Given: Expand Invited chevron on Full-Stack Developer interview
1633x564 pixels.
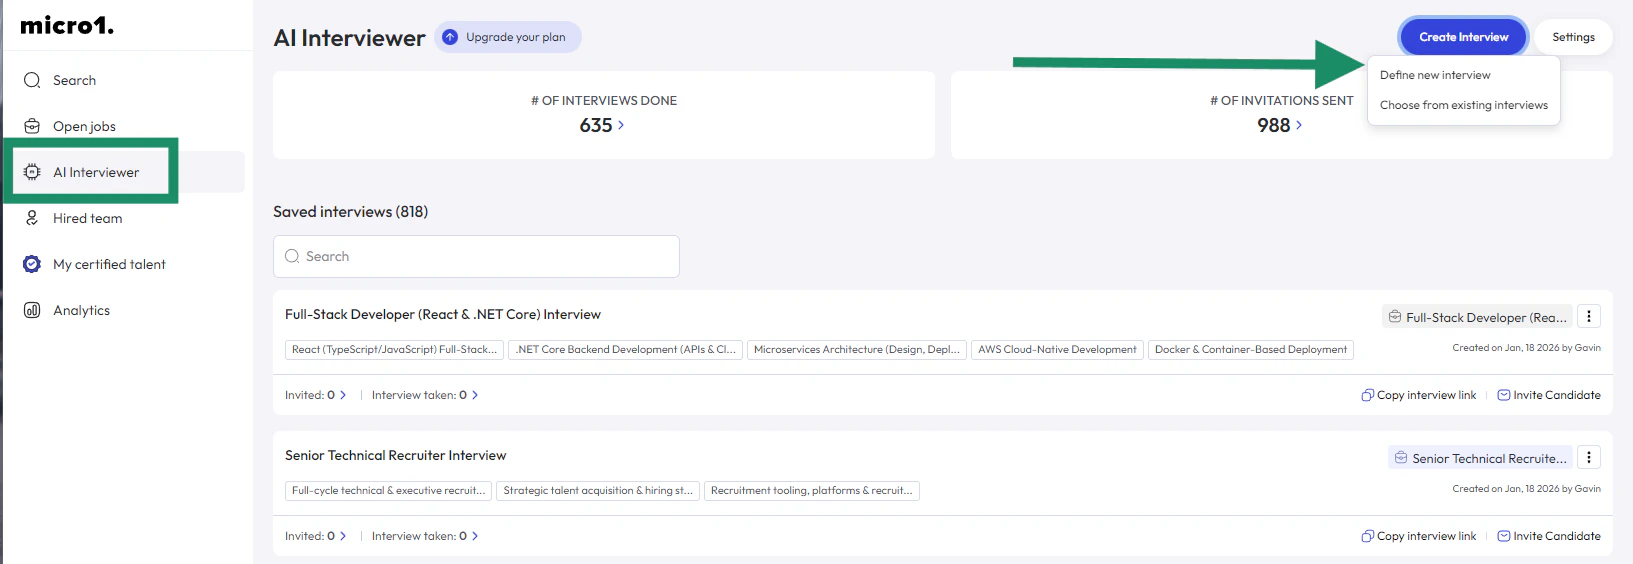Looking at the screenshot, I should point(343,395).
